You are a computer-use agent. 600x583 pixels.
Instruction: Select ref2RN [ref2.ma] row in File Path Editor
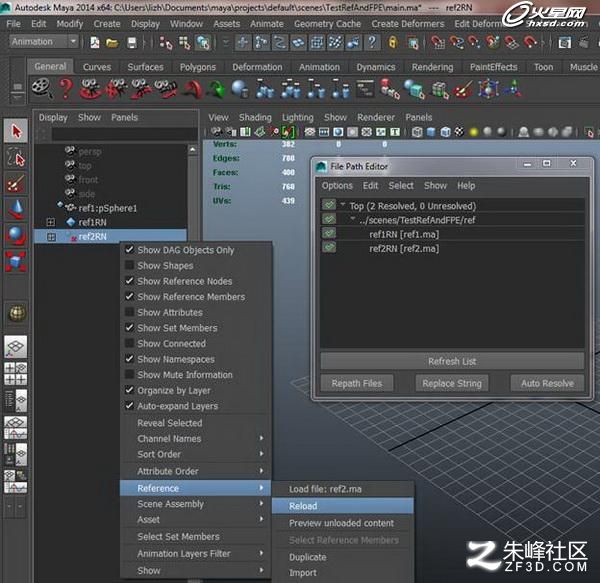pos(452,249)
